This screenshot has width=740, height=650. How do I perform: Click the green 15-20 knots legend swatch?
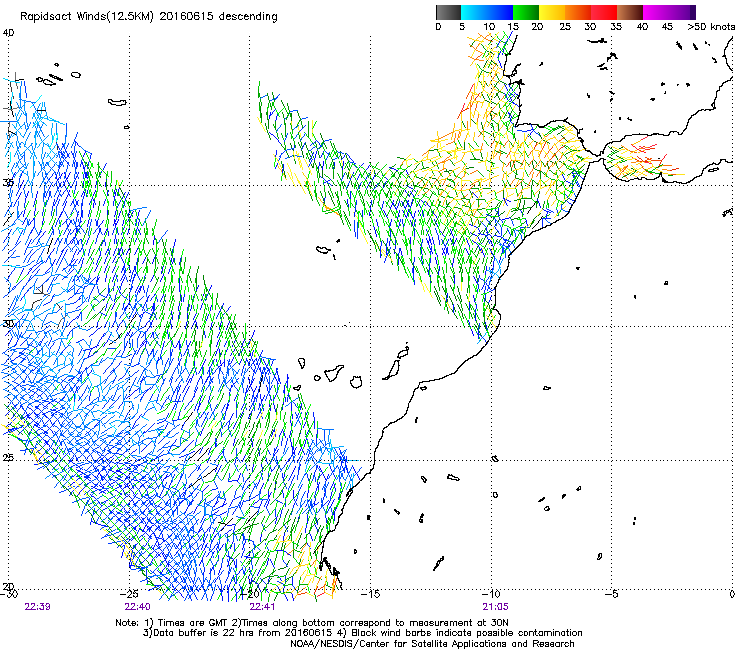[x=526, y=12]
